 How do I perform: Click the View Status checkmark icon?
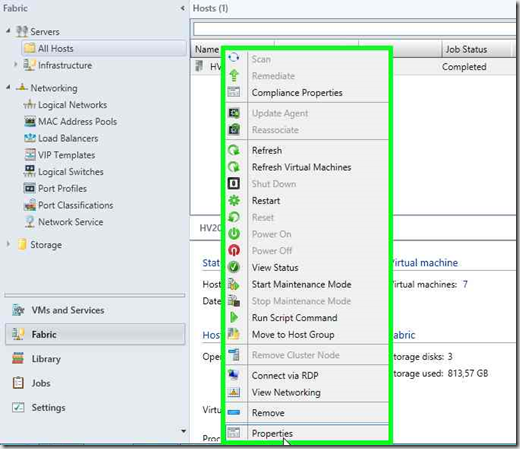234,267
